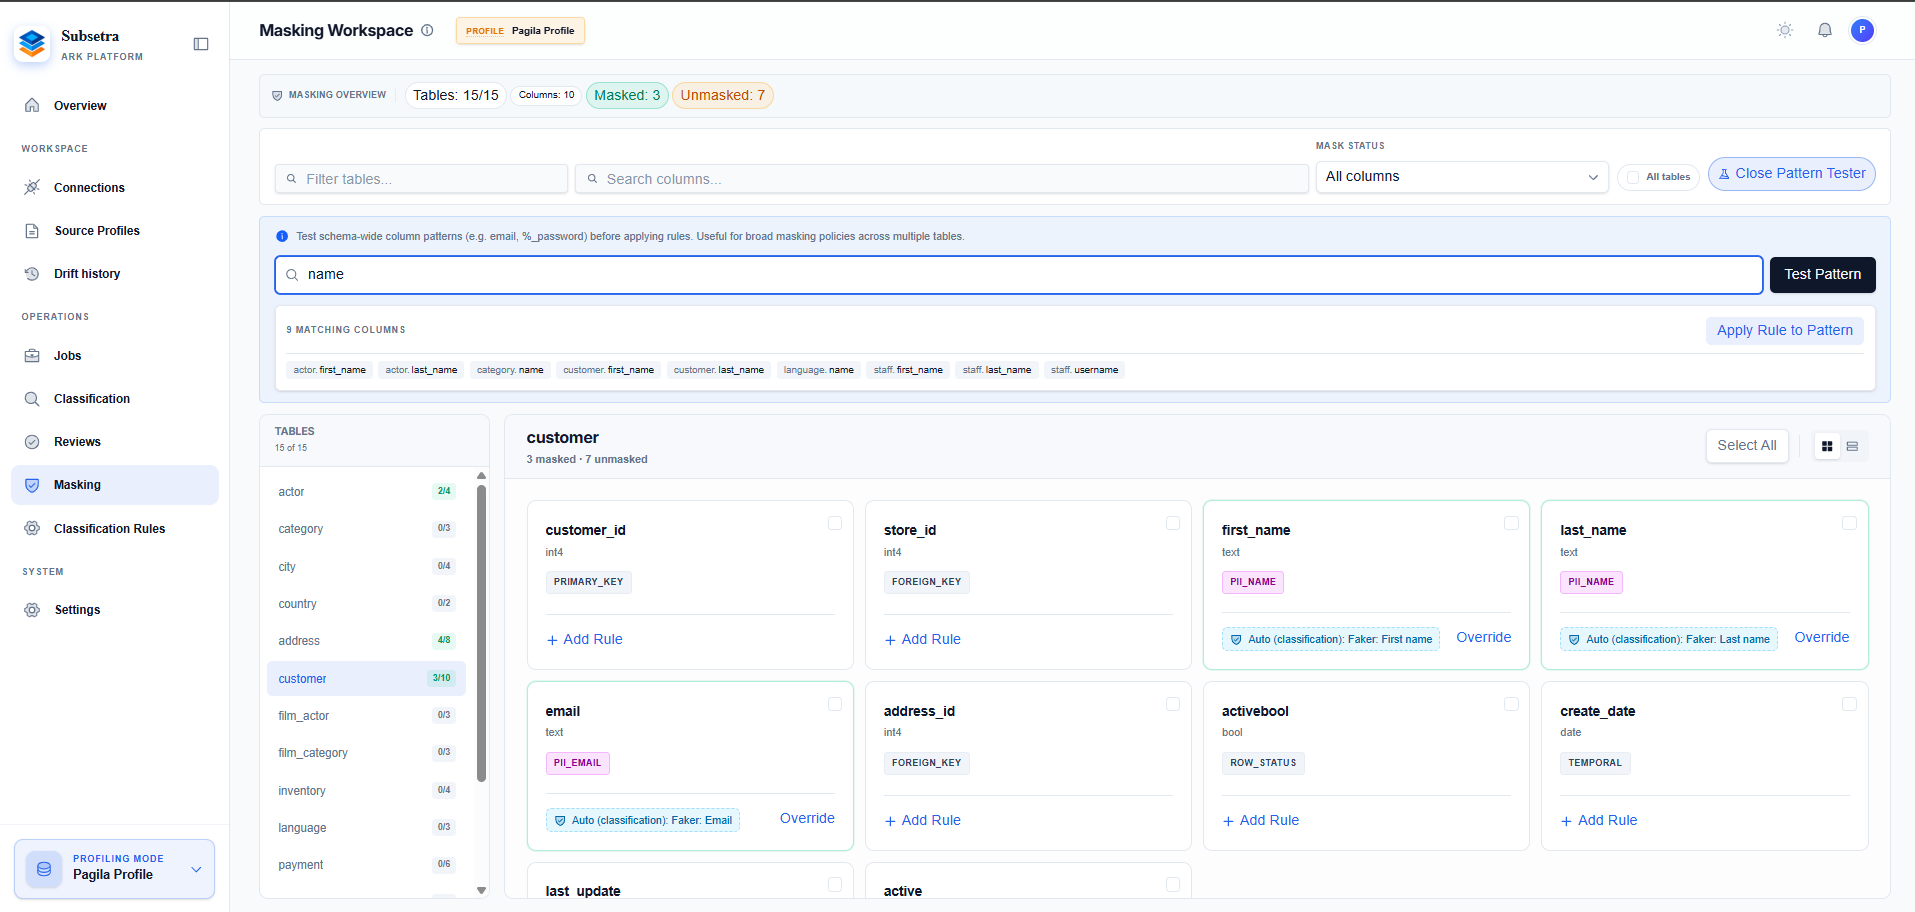Open Connections in the sidebar

pyautogui.click(x=115, y=188)
